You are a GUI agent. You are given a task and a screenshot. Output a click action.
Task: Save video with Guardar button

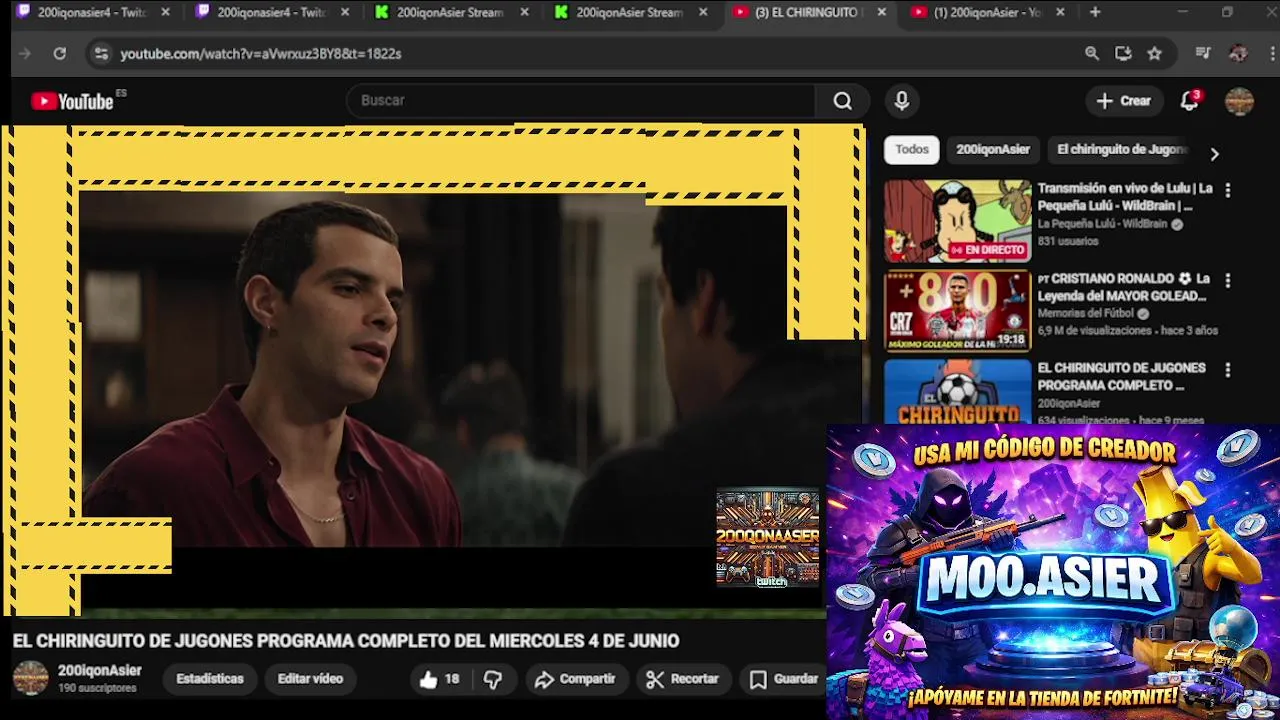point(784,680)
